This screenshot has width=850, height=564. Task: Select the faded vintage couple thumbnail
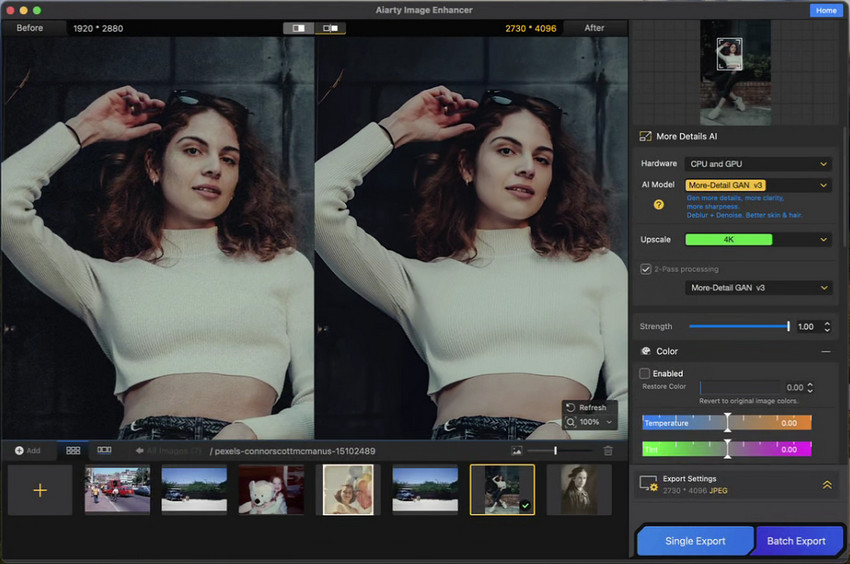tap(348, 490)
